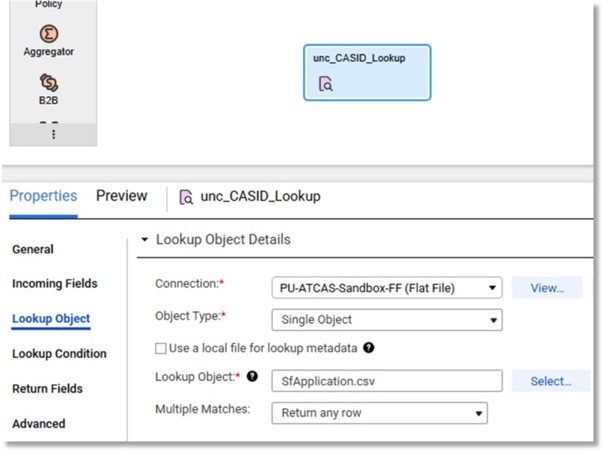Switch to the Properties tab
This screenshot has width=602, height=450.
[43, 196]
